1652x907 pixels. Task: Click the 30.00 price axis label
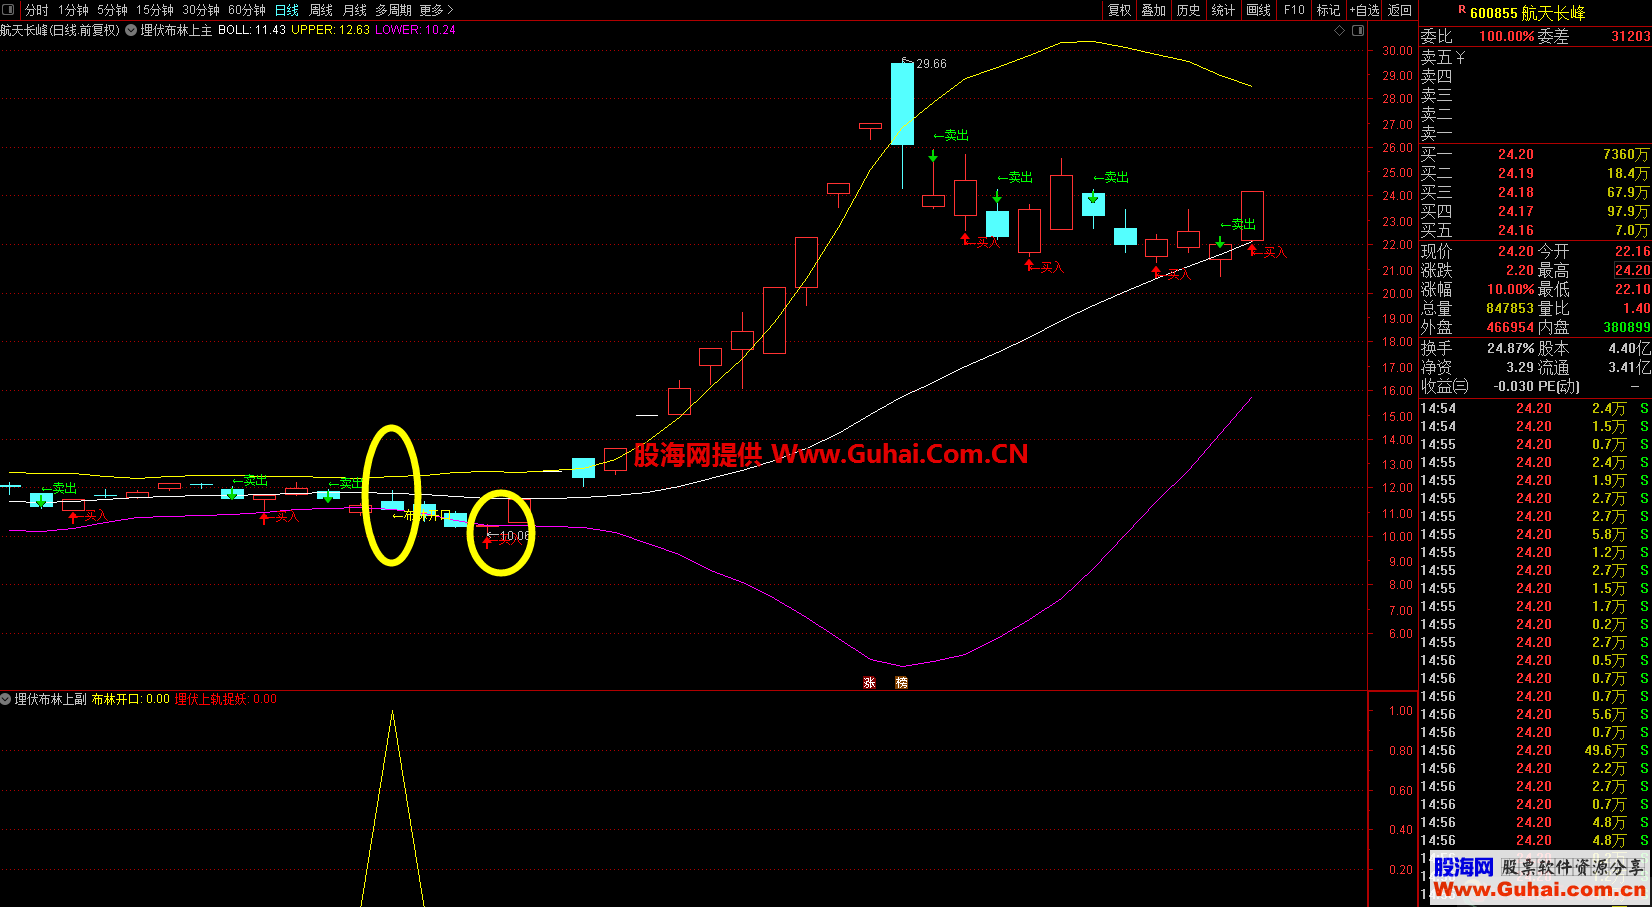(x=1397, y=50)
